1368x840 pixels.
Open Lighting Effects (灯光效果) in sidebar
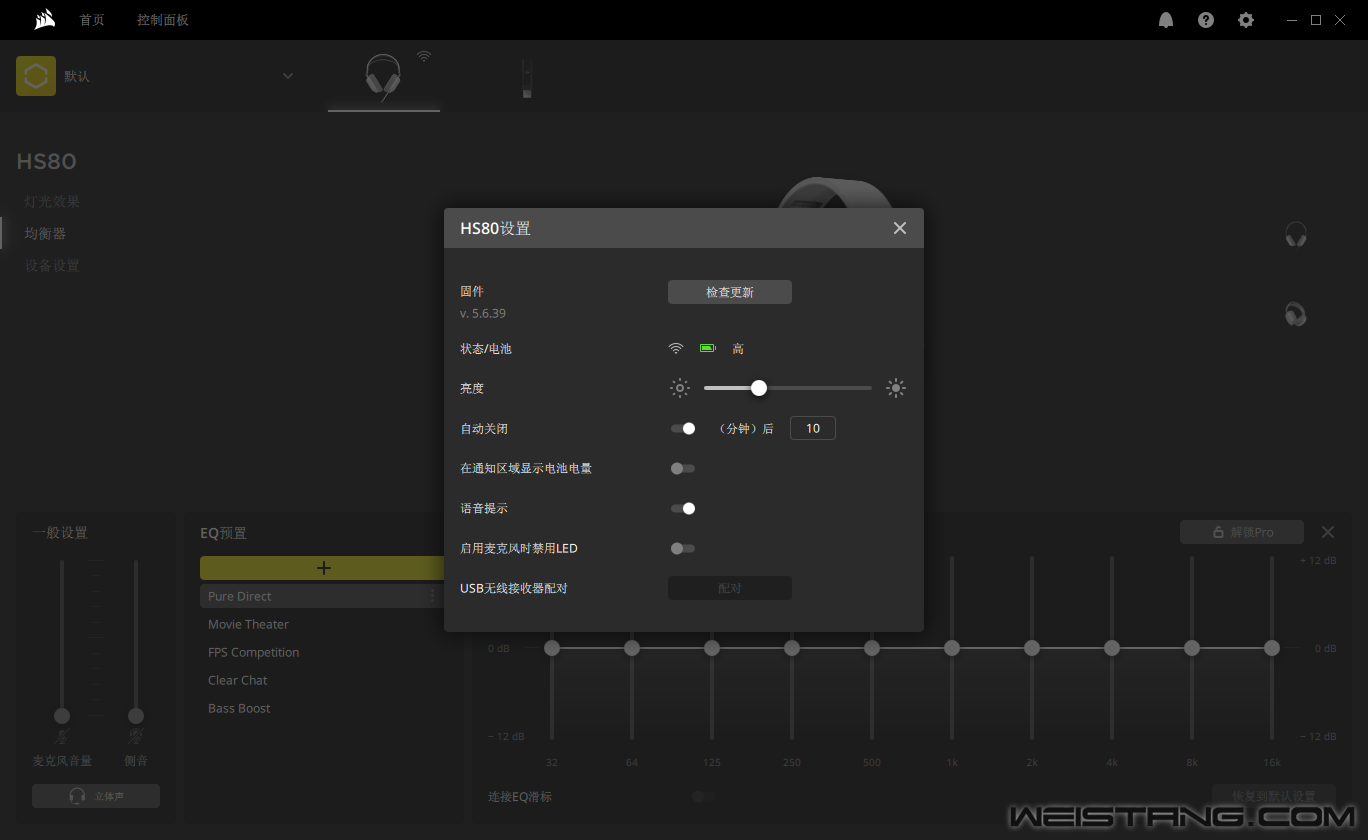(x=52, y=201)
